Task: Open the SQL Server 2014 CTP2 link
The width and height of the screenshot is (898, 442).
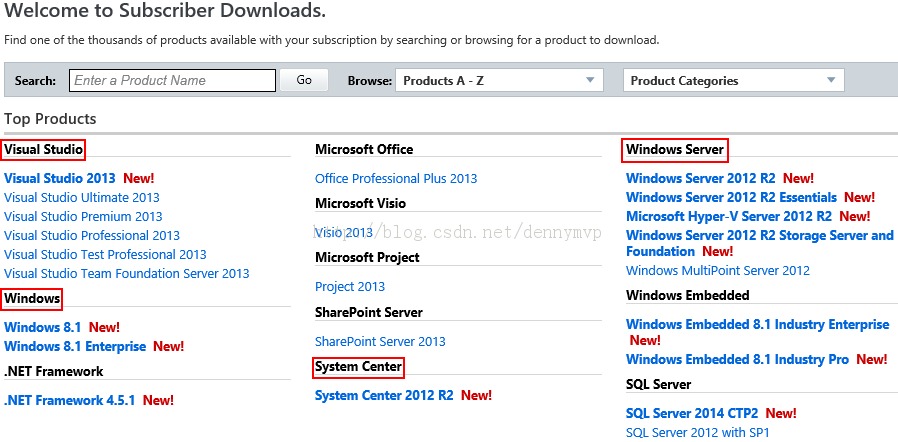Action: 692,413
